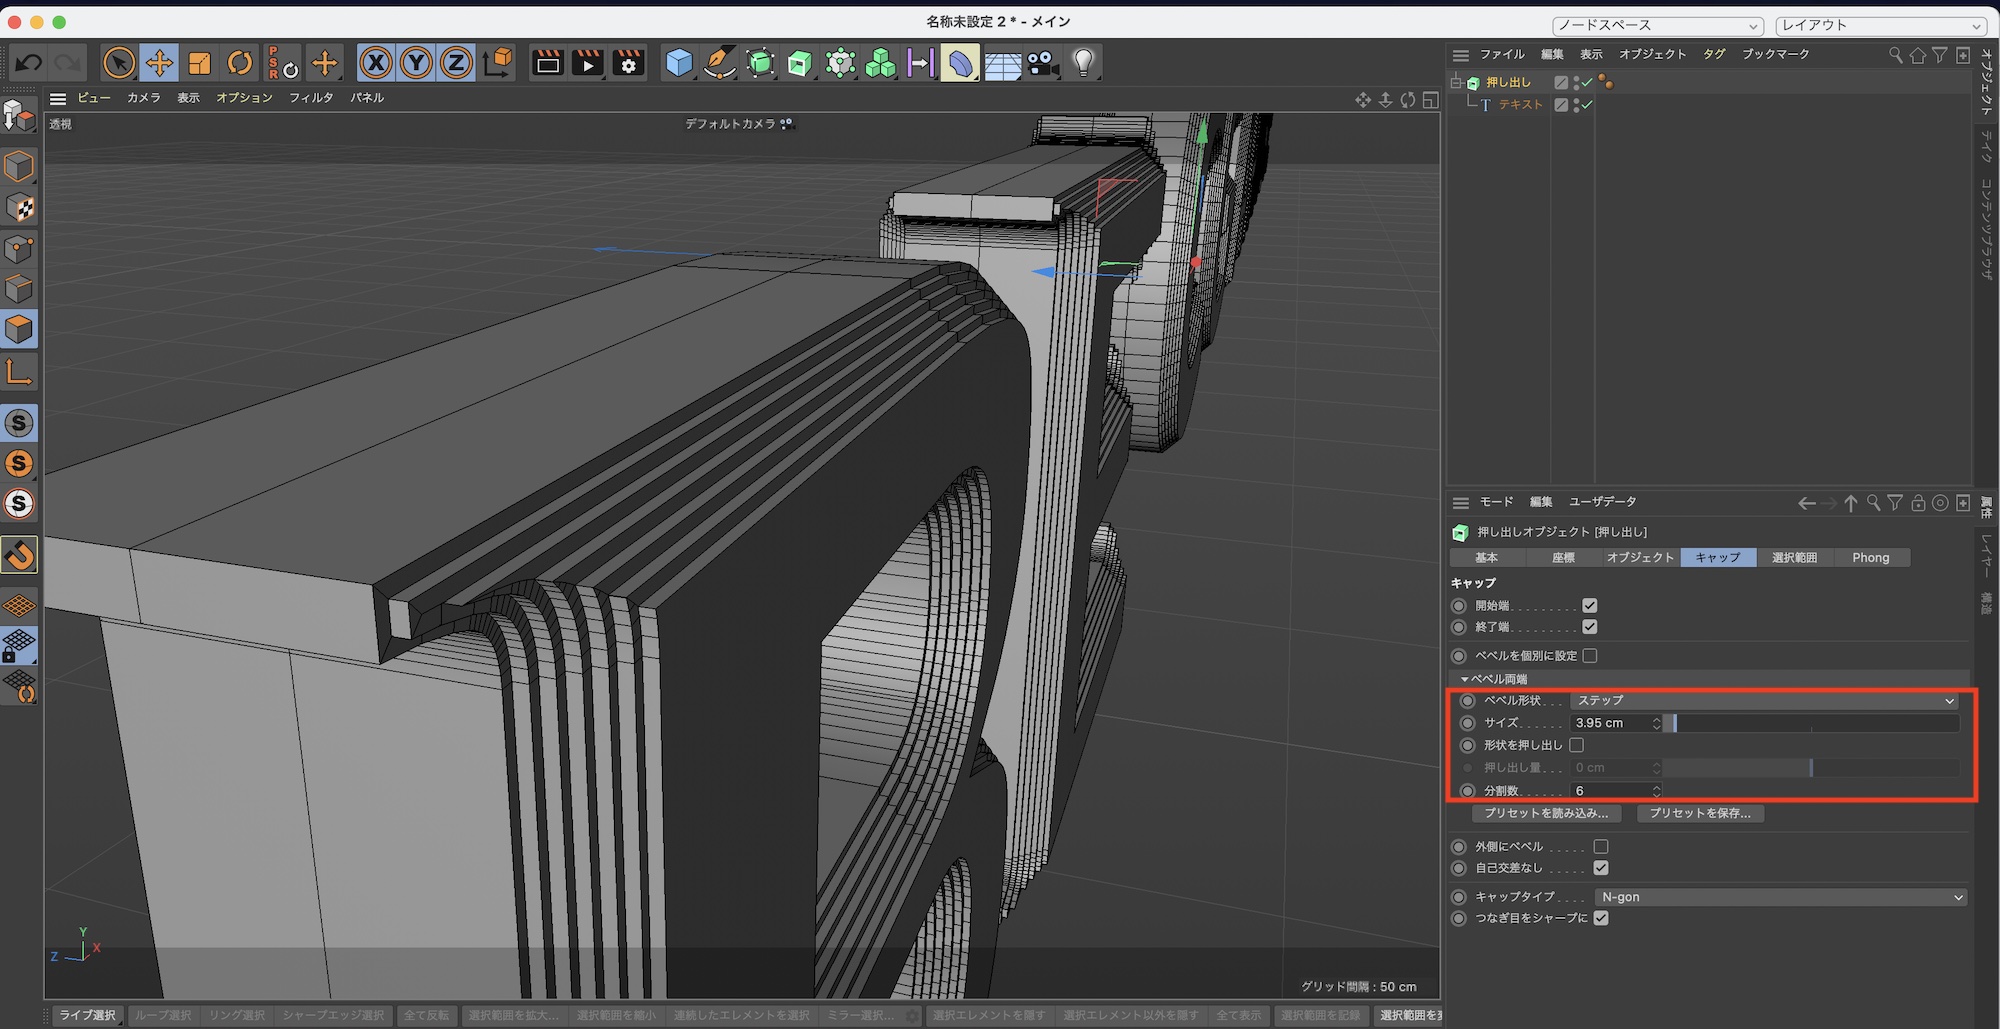
Task: Open the フィルタ menu in viewport
Action: point(311,98)
